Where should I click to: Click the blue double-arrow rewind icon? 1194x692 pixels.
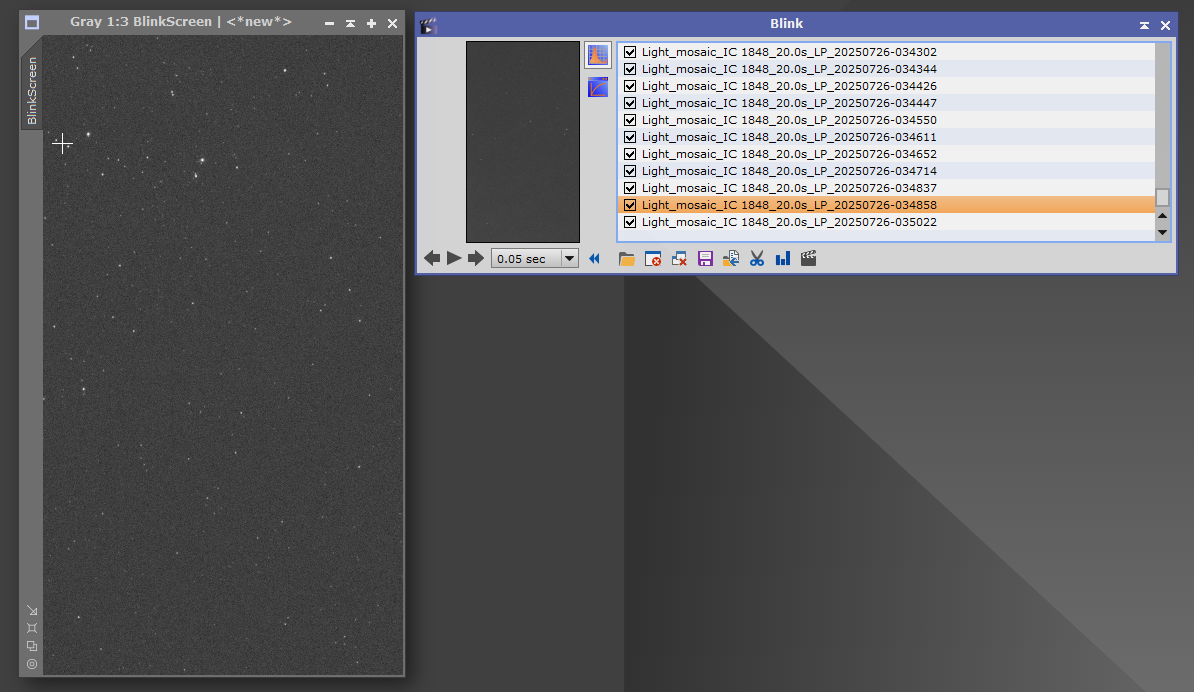[x=594, y=259]
